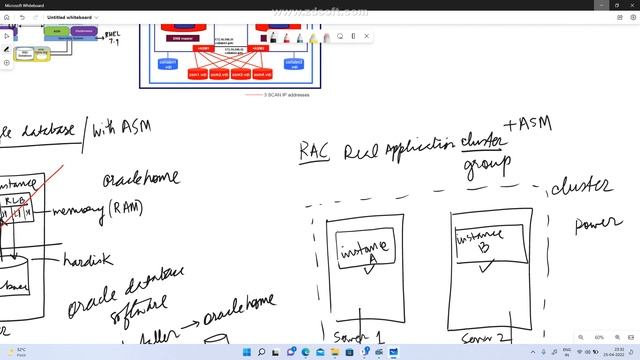Viewport: 640px width, 360px height.
Task: Switch to the Whiteboard taskbar app
Action: click(x=393, y=352)
